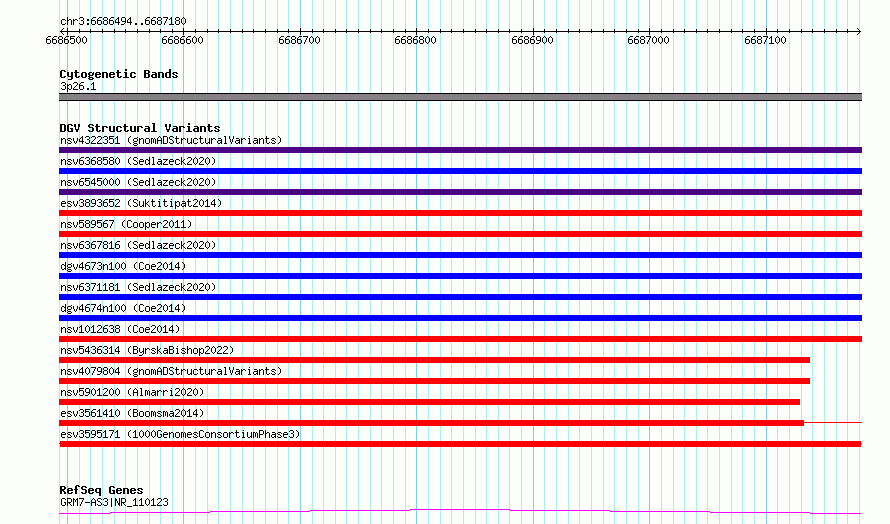Open the DGV Structural Variants track title
Screen dimensions: 890x524
[x=140, y=128]
